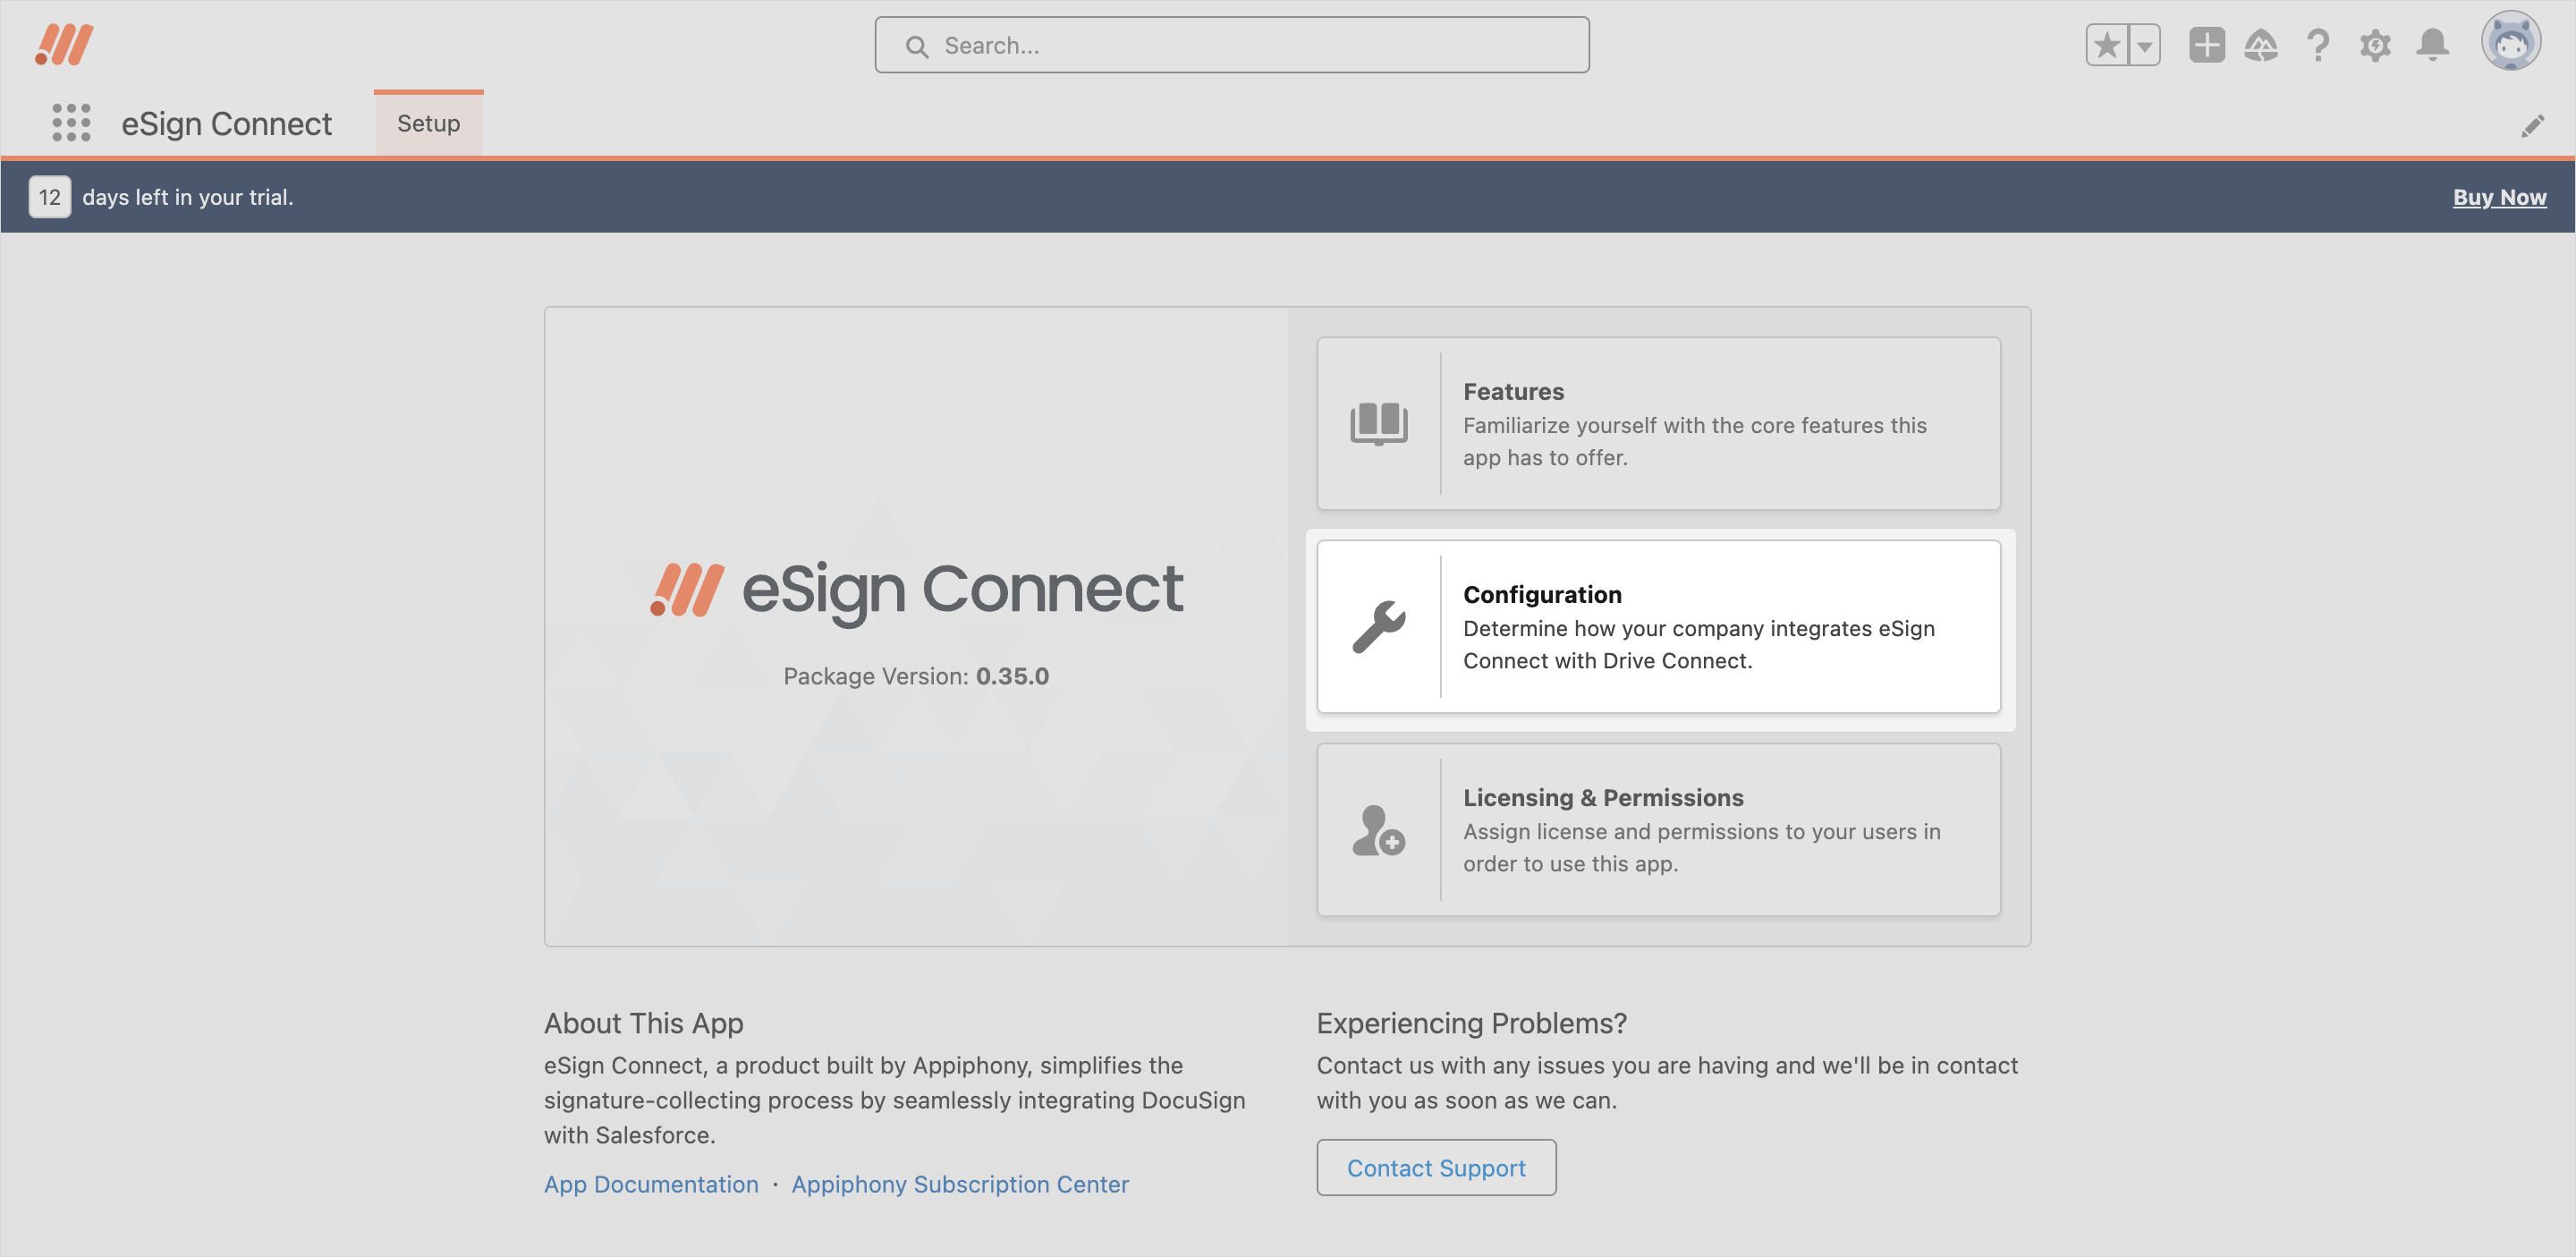Click in the Search field

pyautogui.click(x=1232, y=45)
